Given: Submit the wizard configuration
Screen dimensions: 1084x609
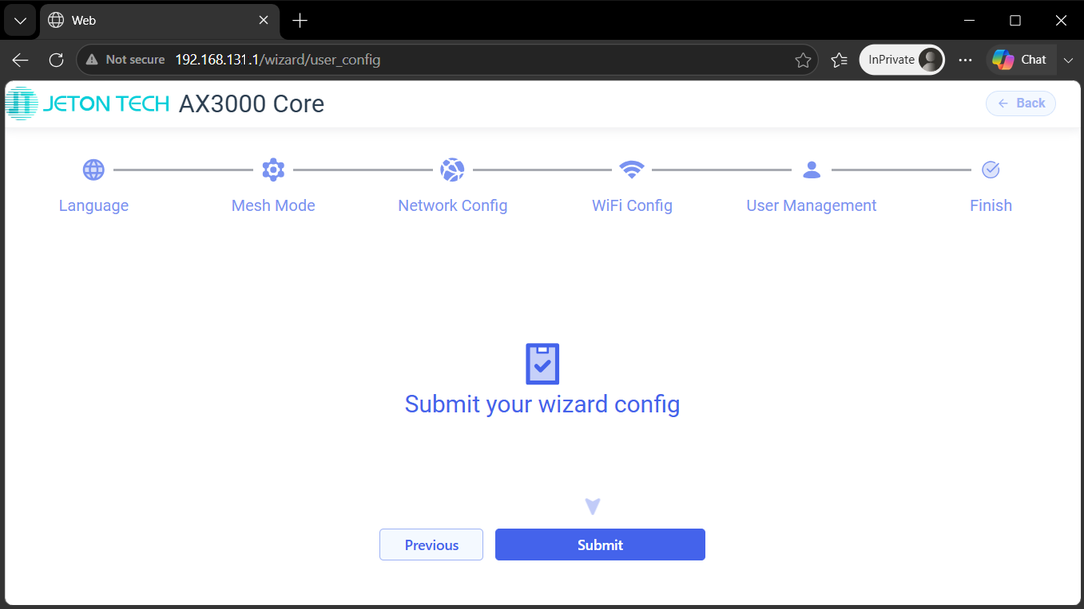Looking at the screenshot, I should point(600,545).
